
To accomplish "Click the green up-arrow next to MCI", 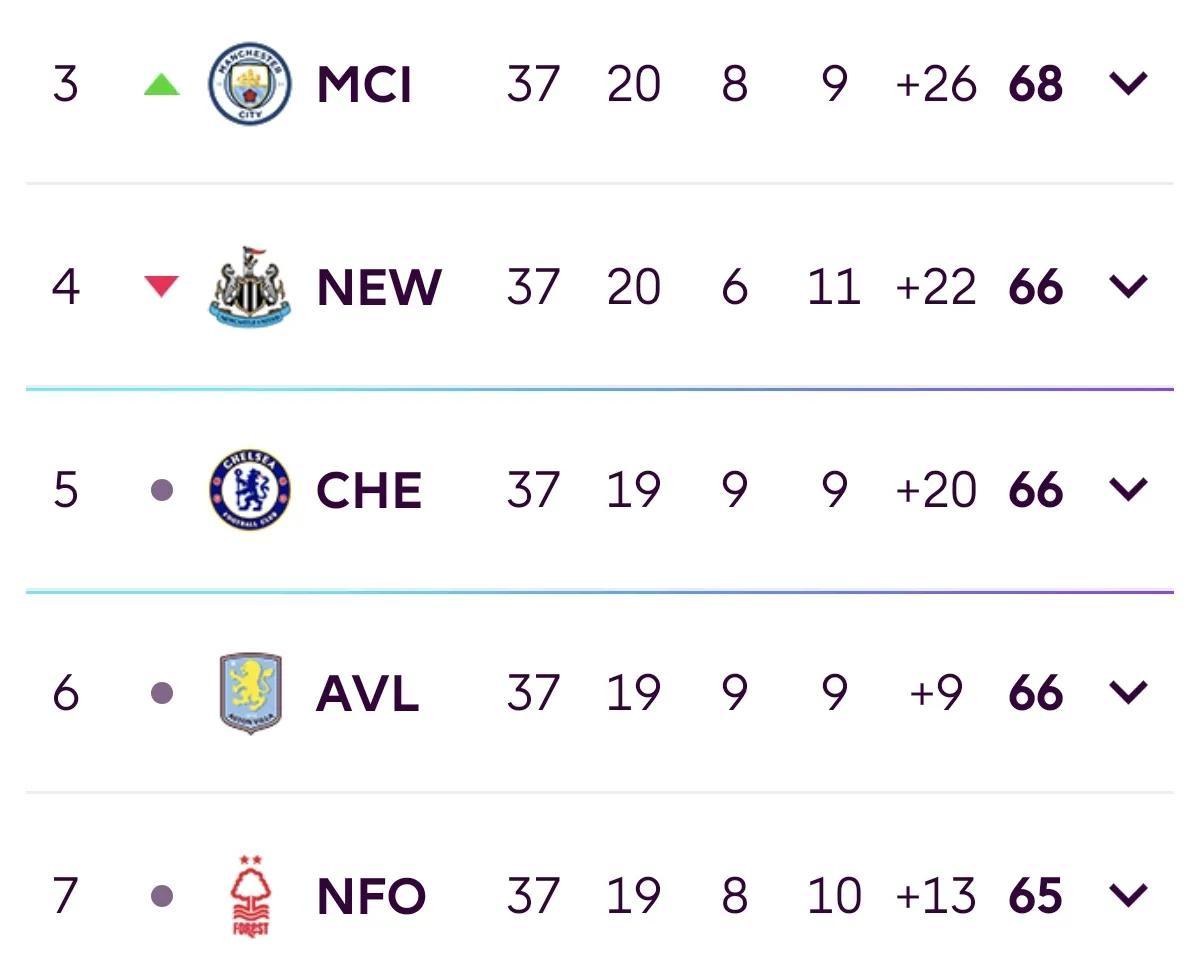I will pyautogui.click(x=162, y=85).
